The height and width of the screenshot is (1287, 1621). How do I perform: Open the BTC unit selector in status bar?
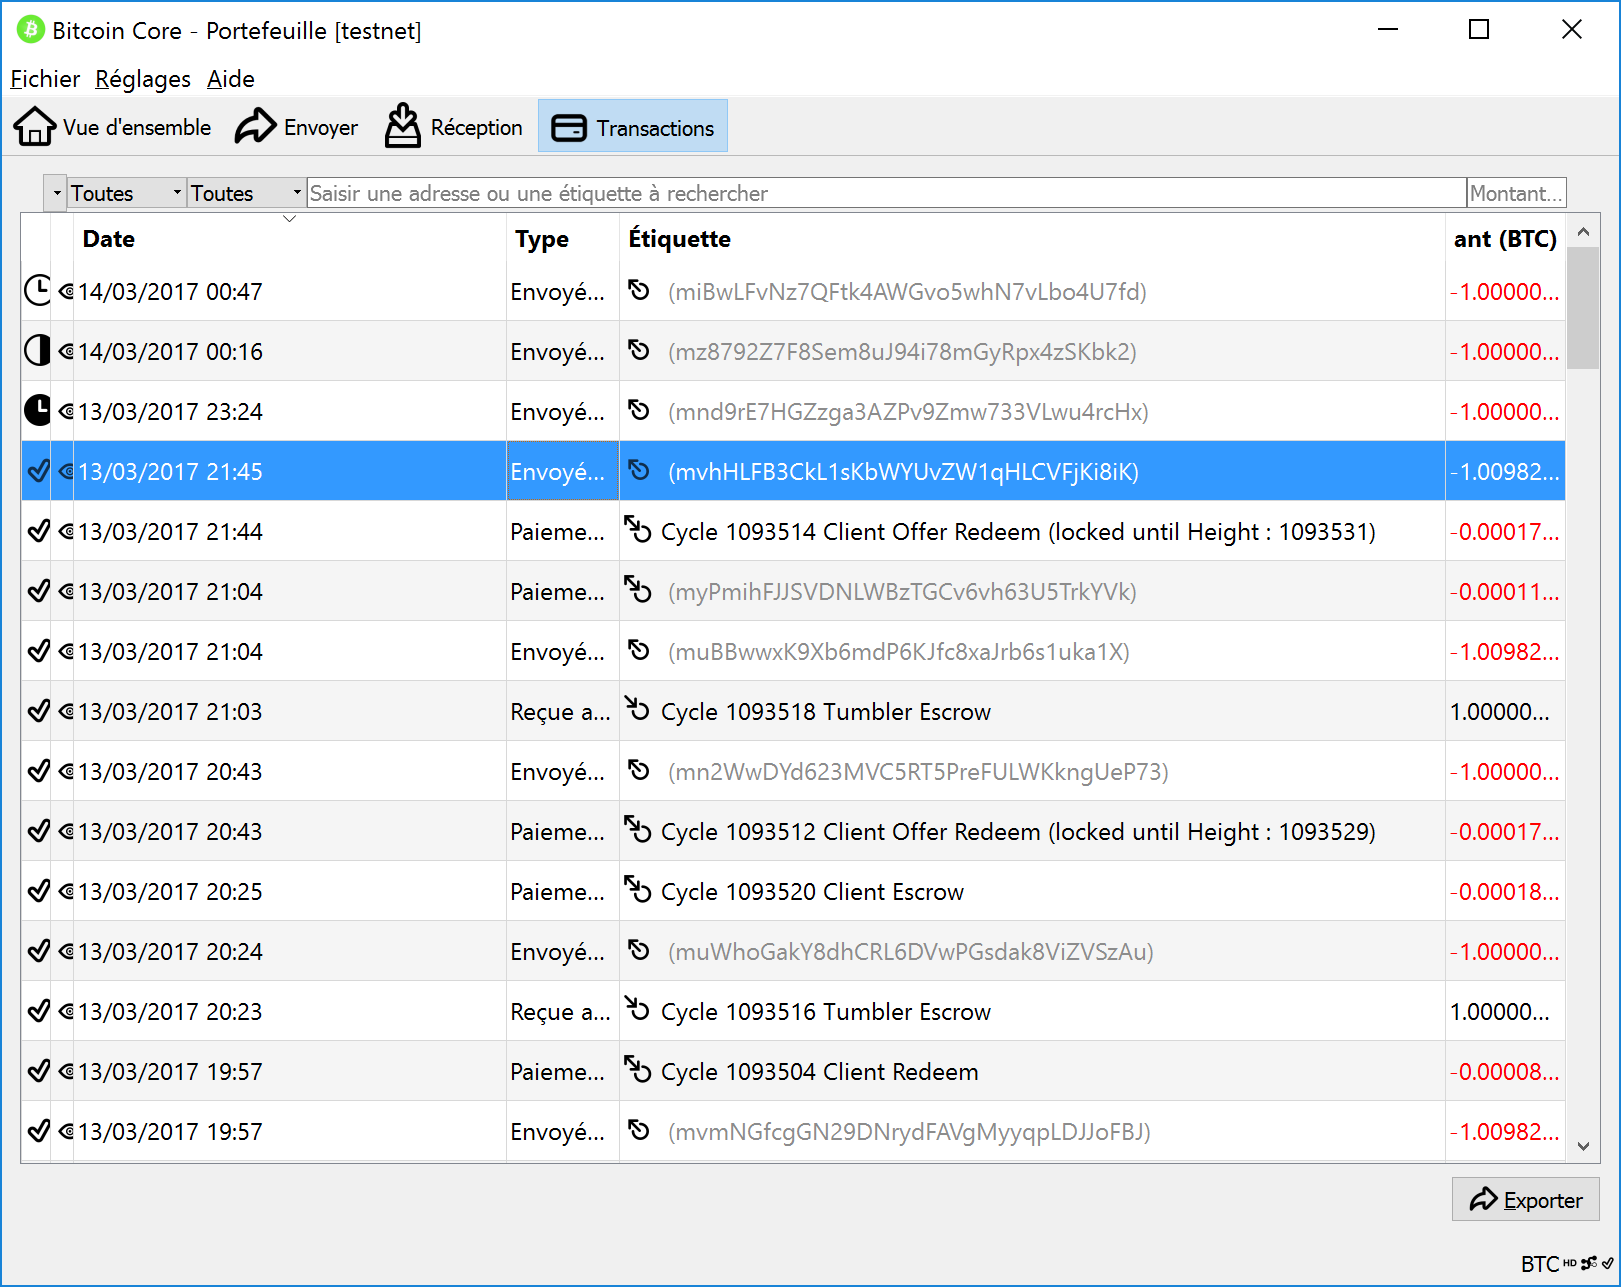pos(1540,1264)
